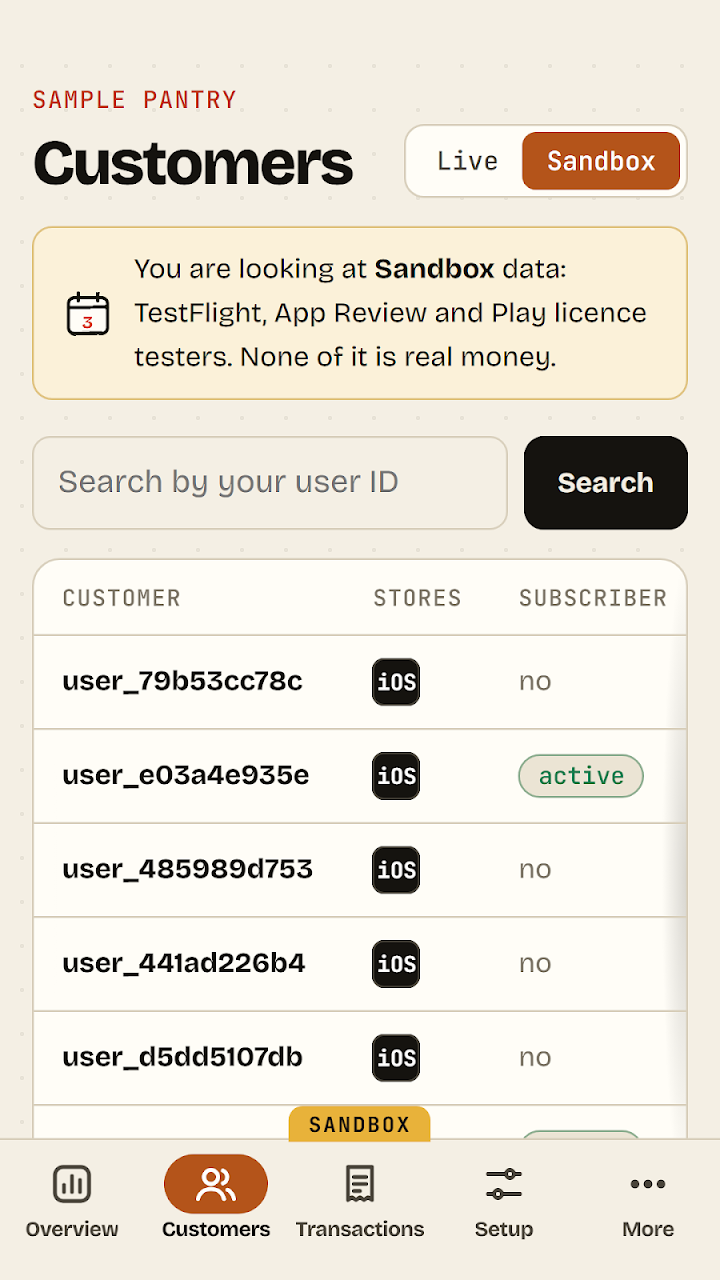Select the Sandbox data mode
Viewport: 720px width, 1280px height.
pyautogui.click(x=601, y=161)
